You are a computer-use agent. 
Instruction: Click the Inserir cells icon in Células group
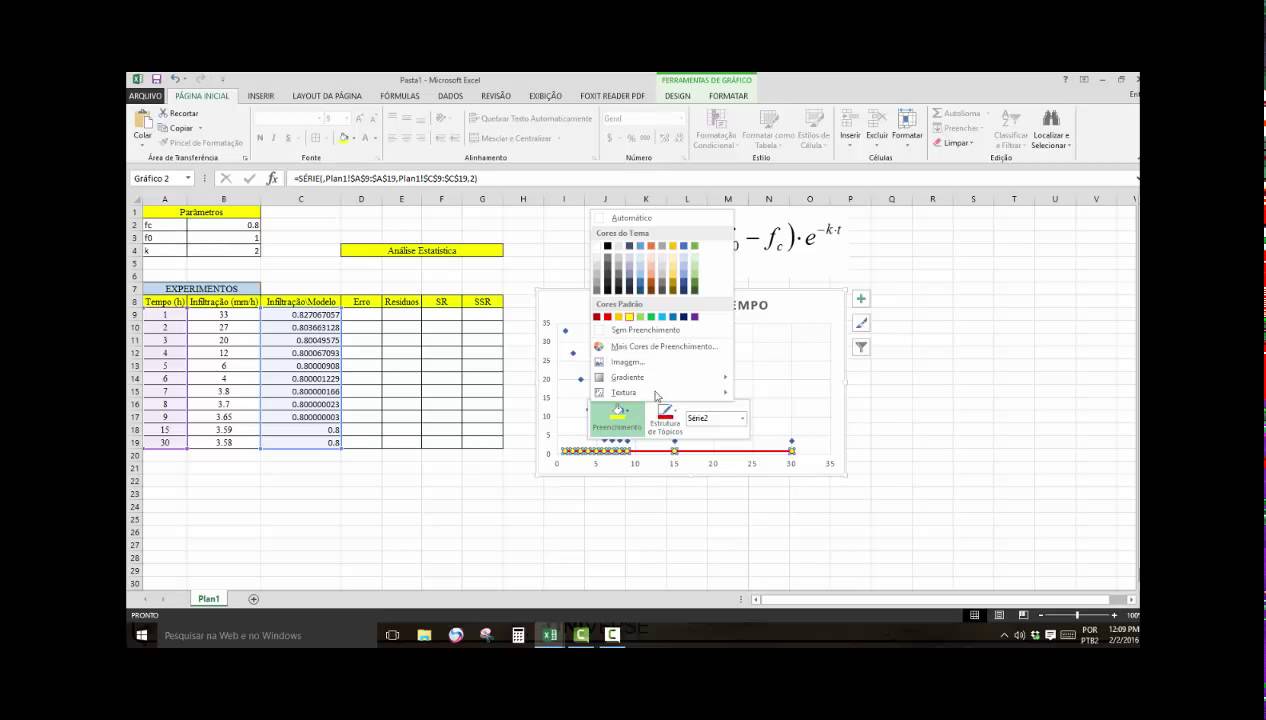(849, 118)
